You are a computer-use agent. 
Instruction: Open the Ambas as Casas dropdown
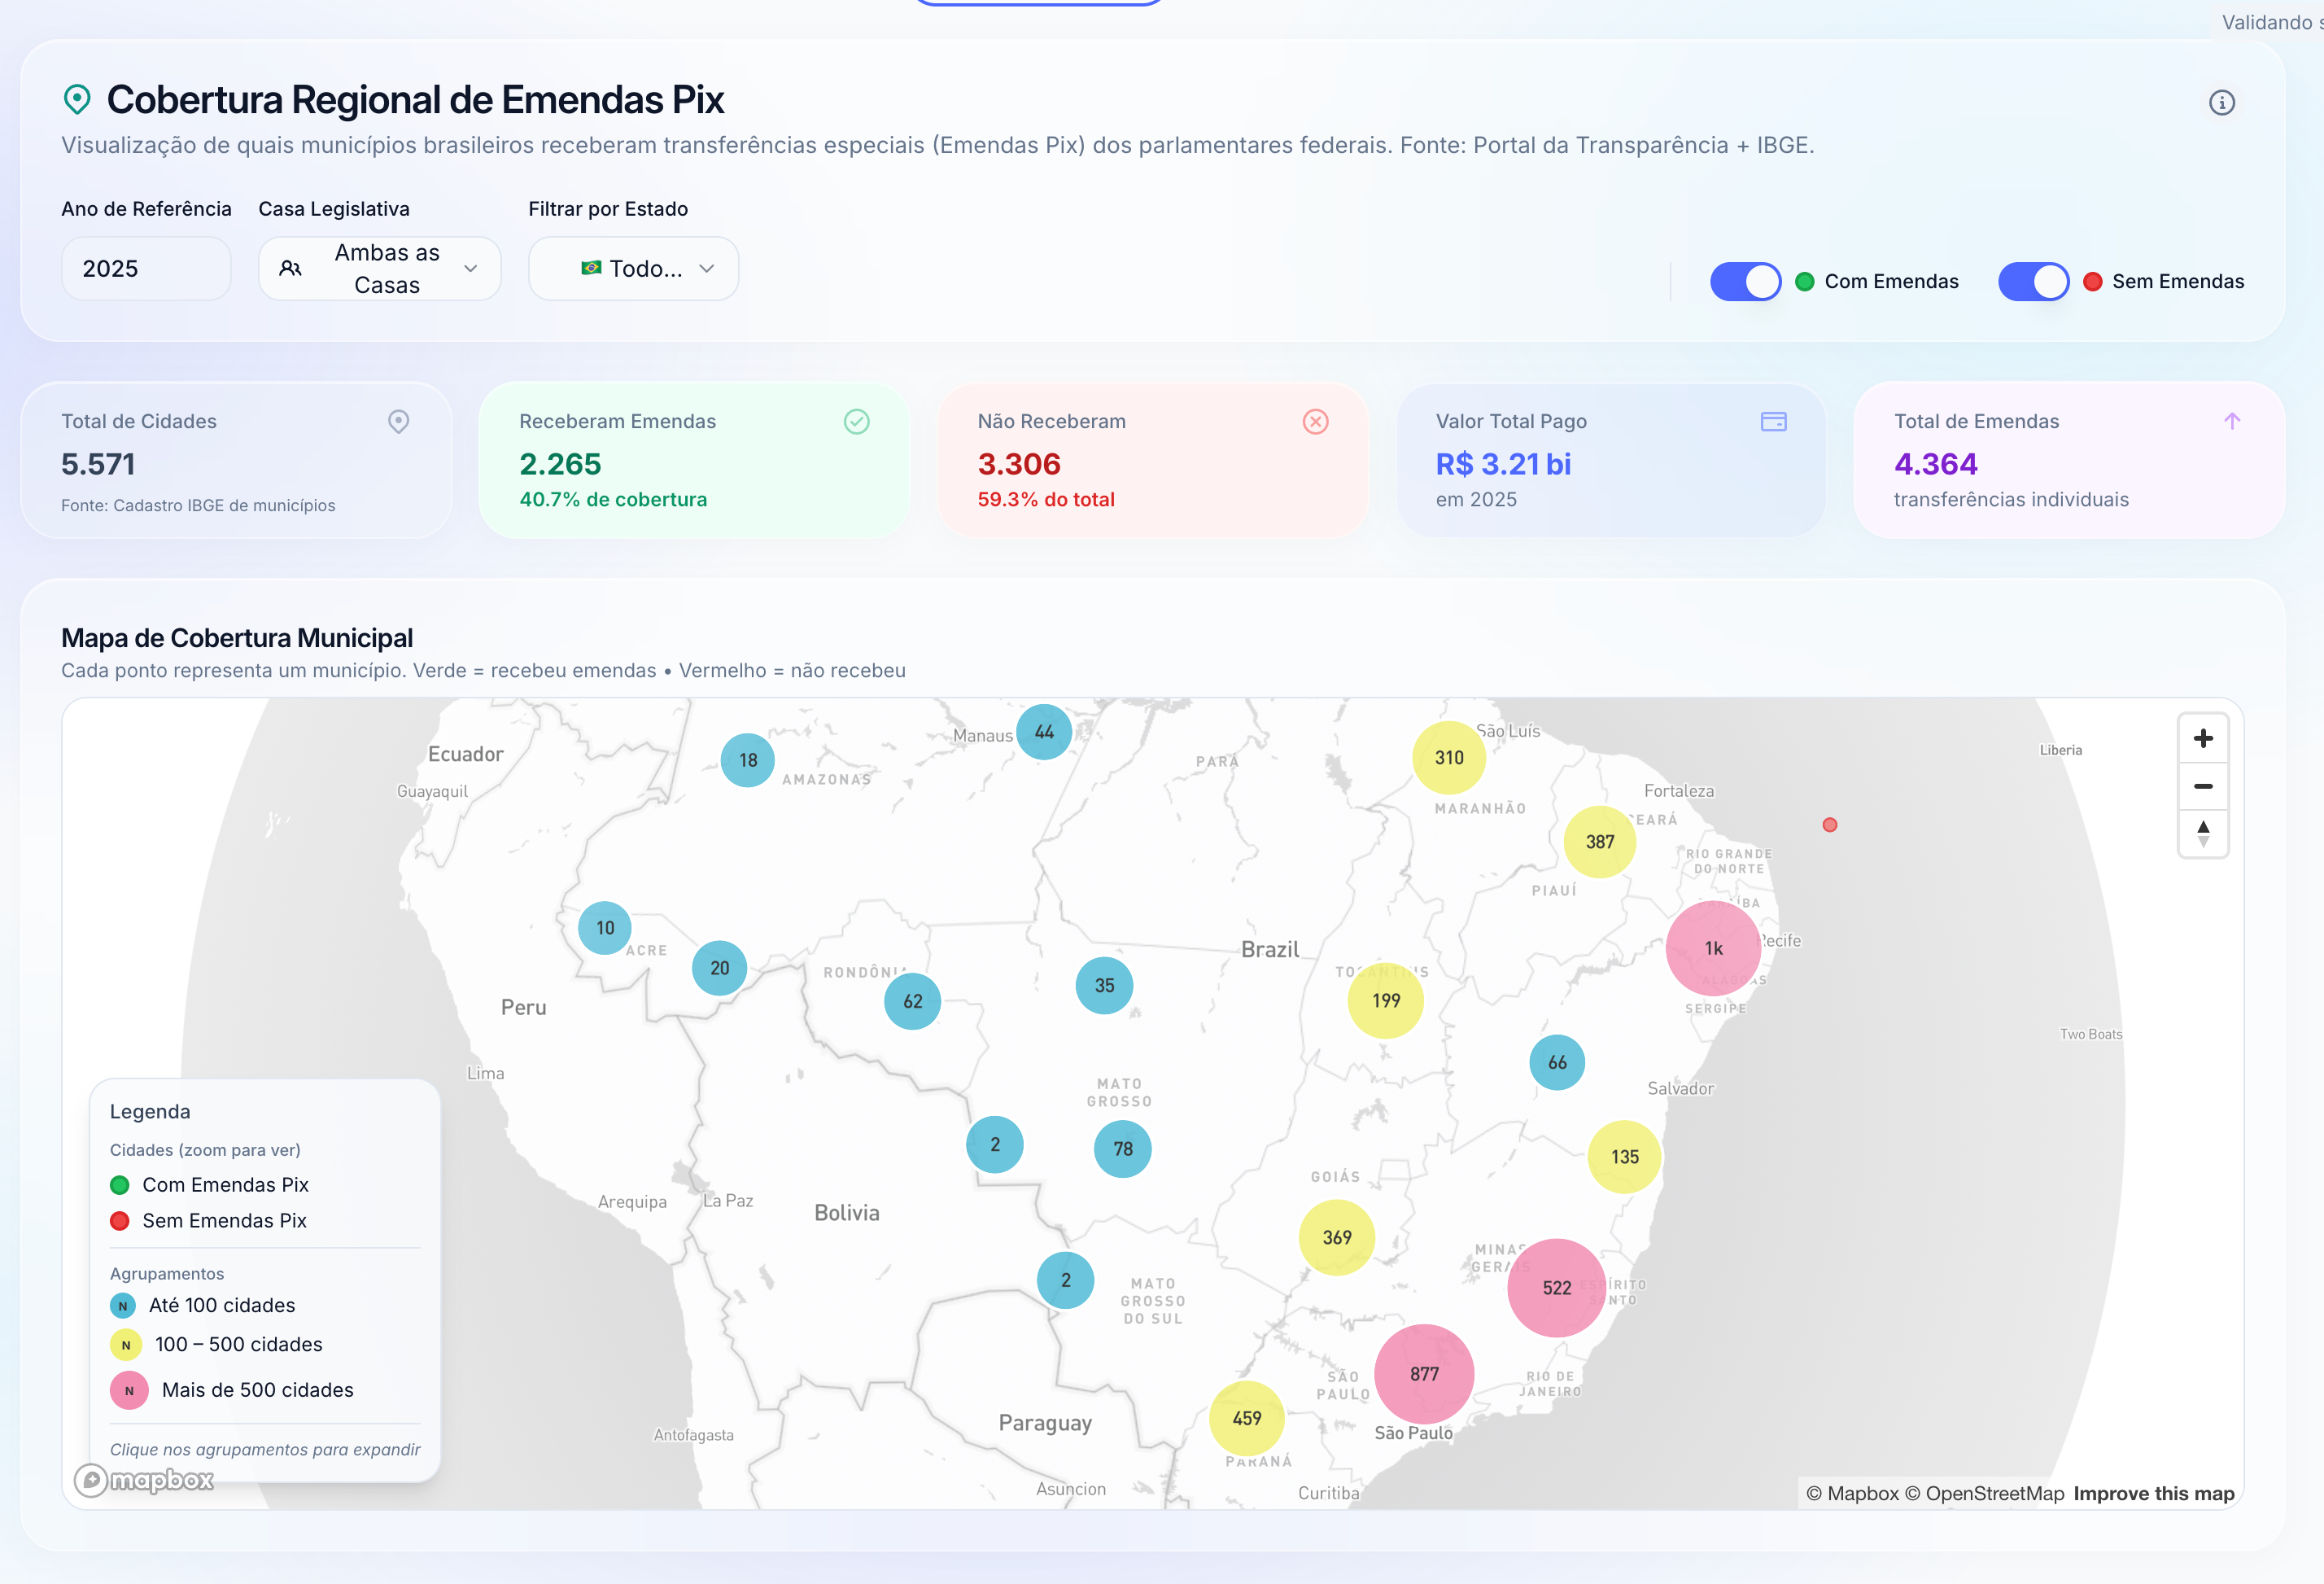coord(379,269)
